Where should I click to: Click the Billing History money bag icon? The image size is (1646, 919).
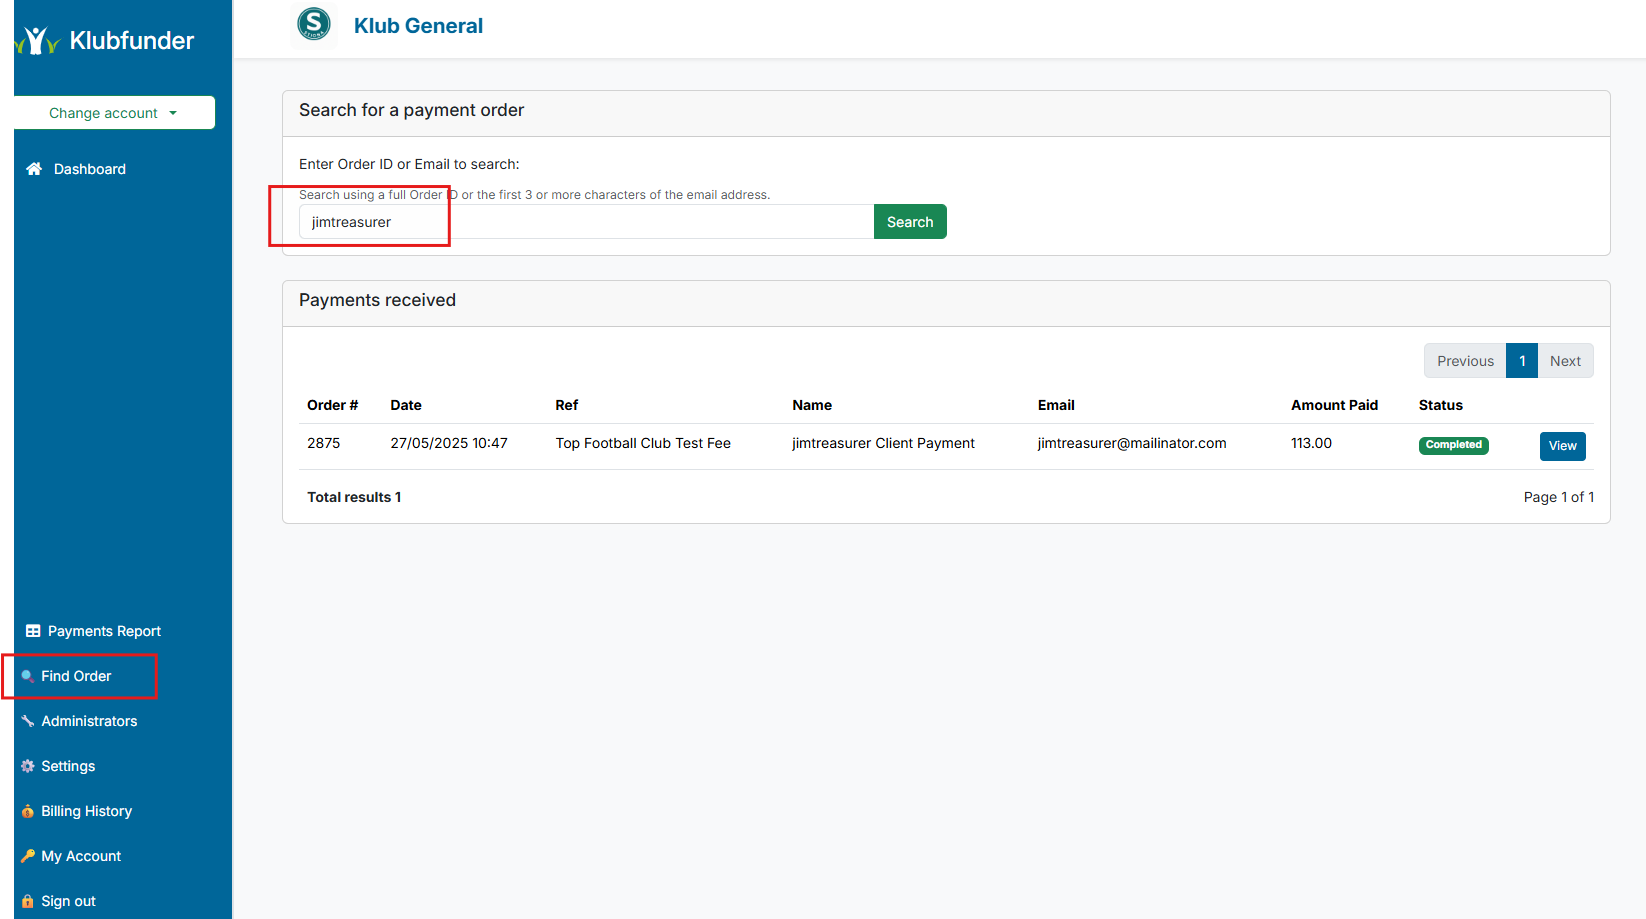(x=28, y=811)
